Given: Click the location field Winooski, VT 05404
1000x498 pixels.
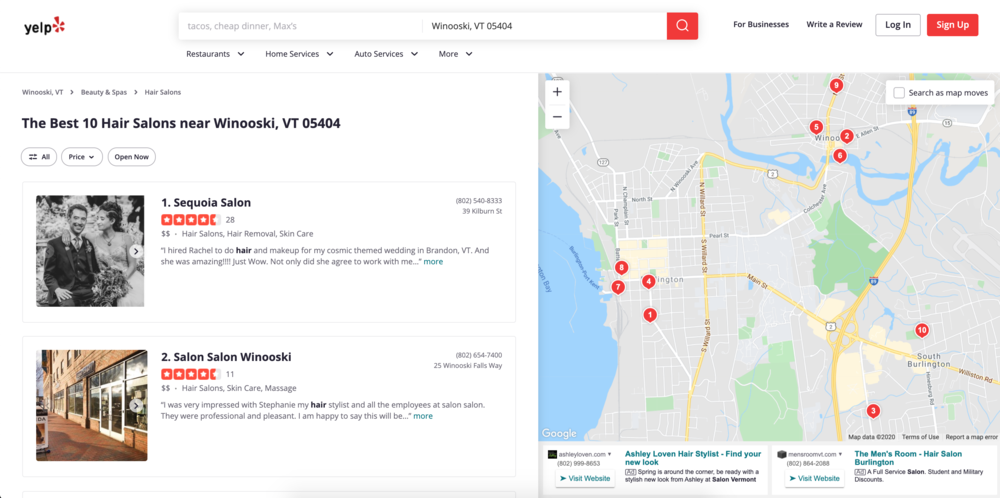Looking at the screenshot, I should pyautogui.click(x=545, y=26).
